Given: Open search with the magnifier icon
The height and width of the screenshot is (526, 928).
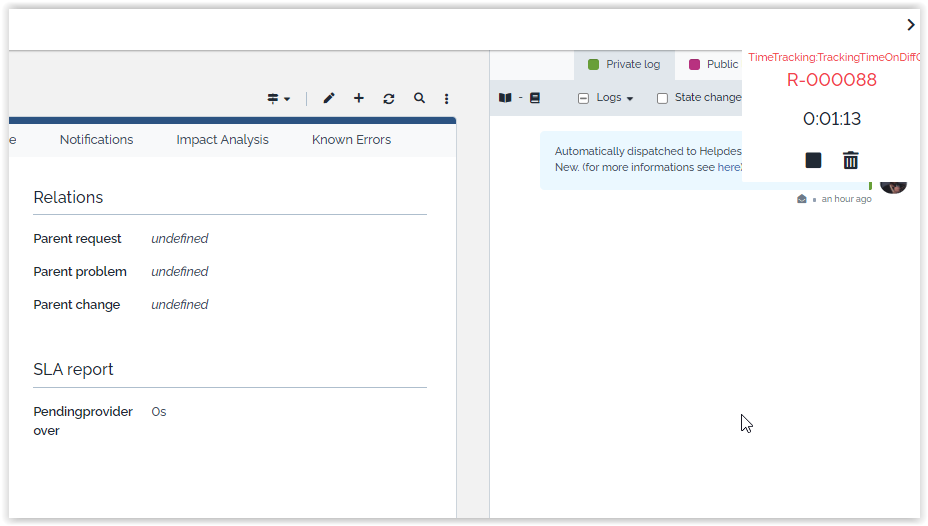Looking at the screenshot, I should pos(419,98).
